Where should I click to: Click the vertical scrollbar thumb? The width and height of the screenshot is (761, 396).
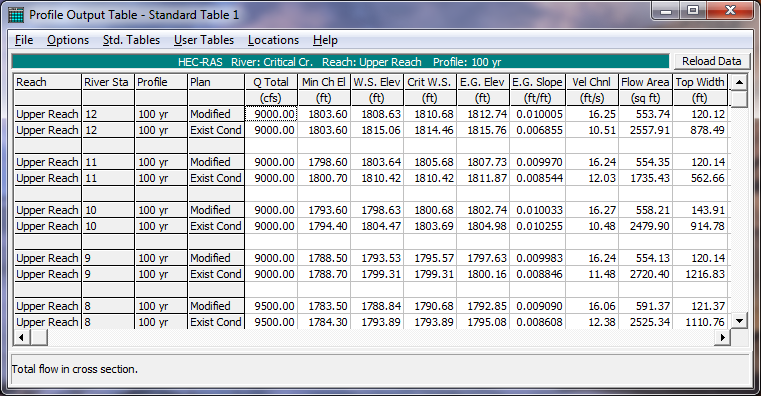point(739,99)
